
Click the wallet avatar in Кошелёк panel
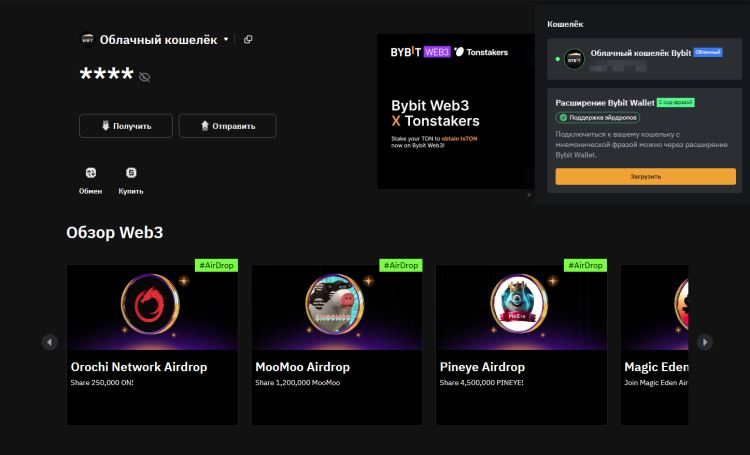(x=574, y=59)
